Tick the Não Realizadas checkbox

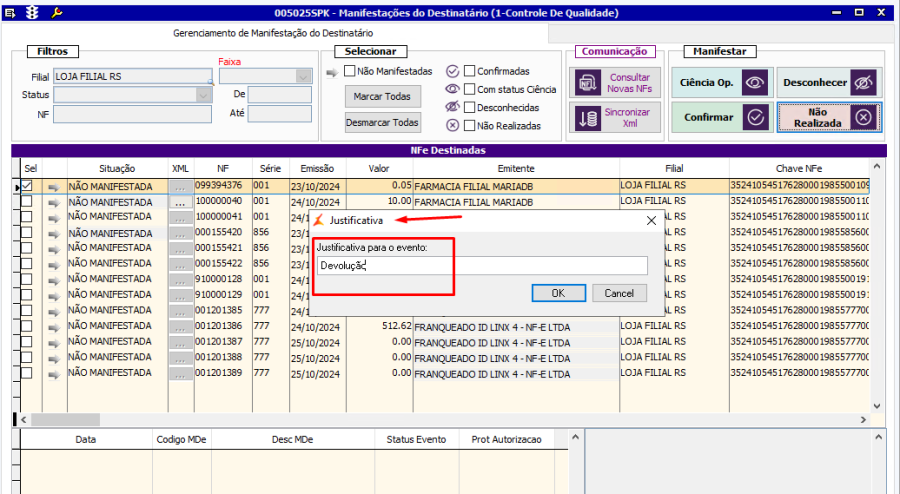point(470,125)
